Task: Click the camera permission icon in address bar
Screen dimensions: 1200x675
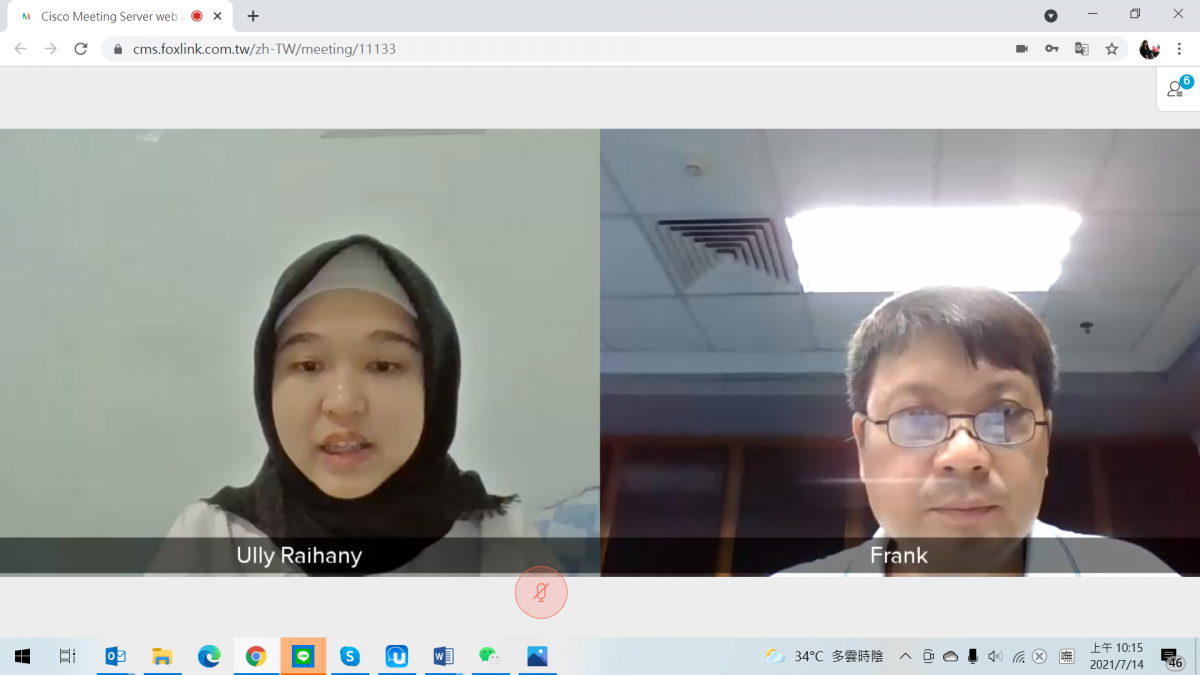Action: (x=1022, y=49)
